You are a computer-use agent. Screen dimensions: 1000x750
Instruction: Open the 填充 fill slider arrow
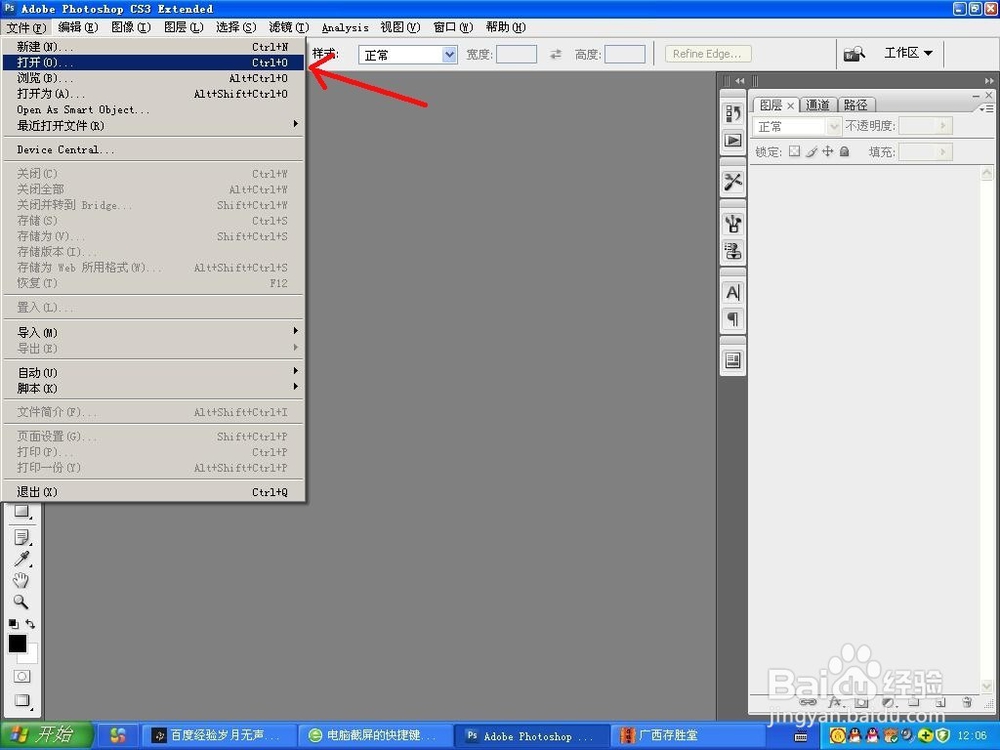[x=943, y=152]
